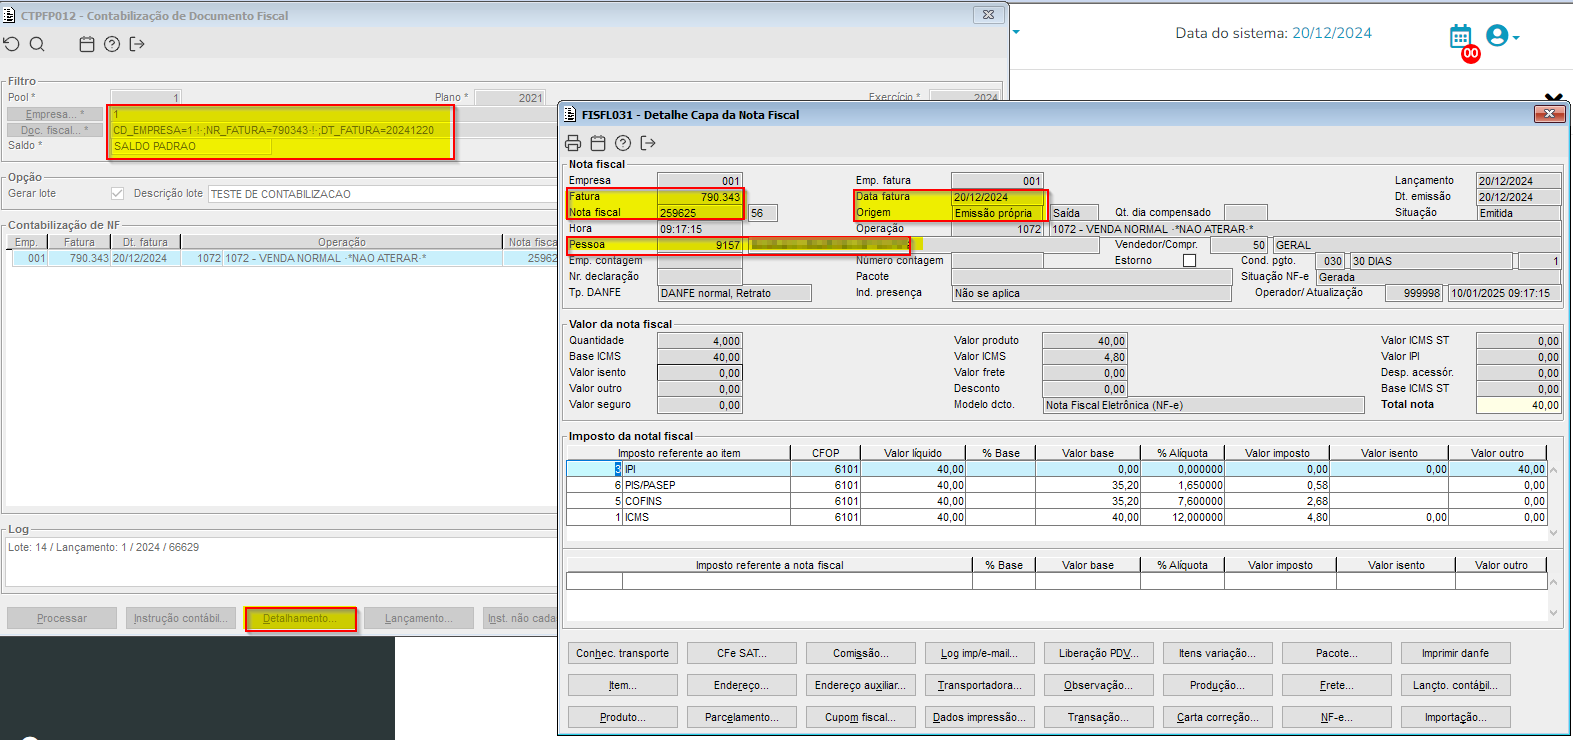Click the help icon in CTPFP012 toolbar
The image size is (1573, 740).
pyautogui.click(x=112, y=44)
